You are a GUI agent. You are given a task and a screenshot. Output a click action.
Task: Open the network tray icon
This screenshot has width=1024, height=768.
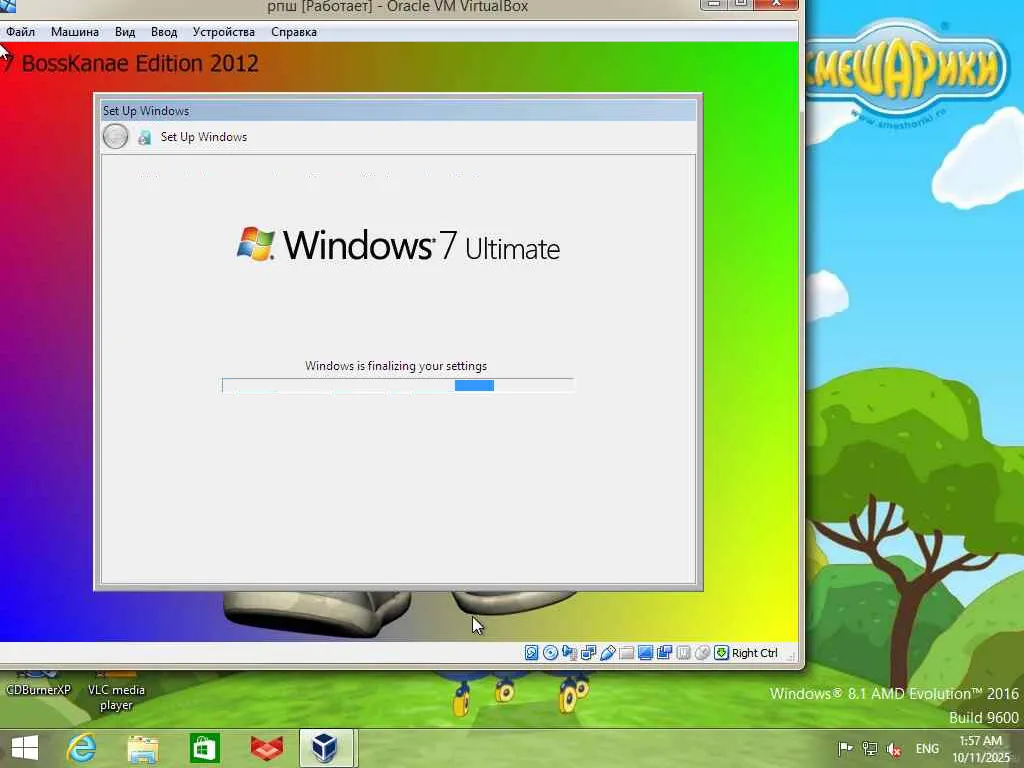coord(870,748)
